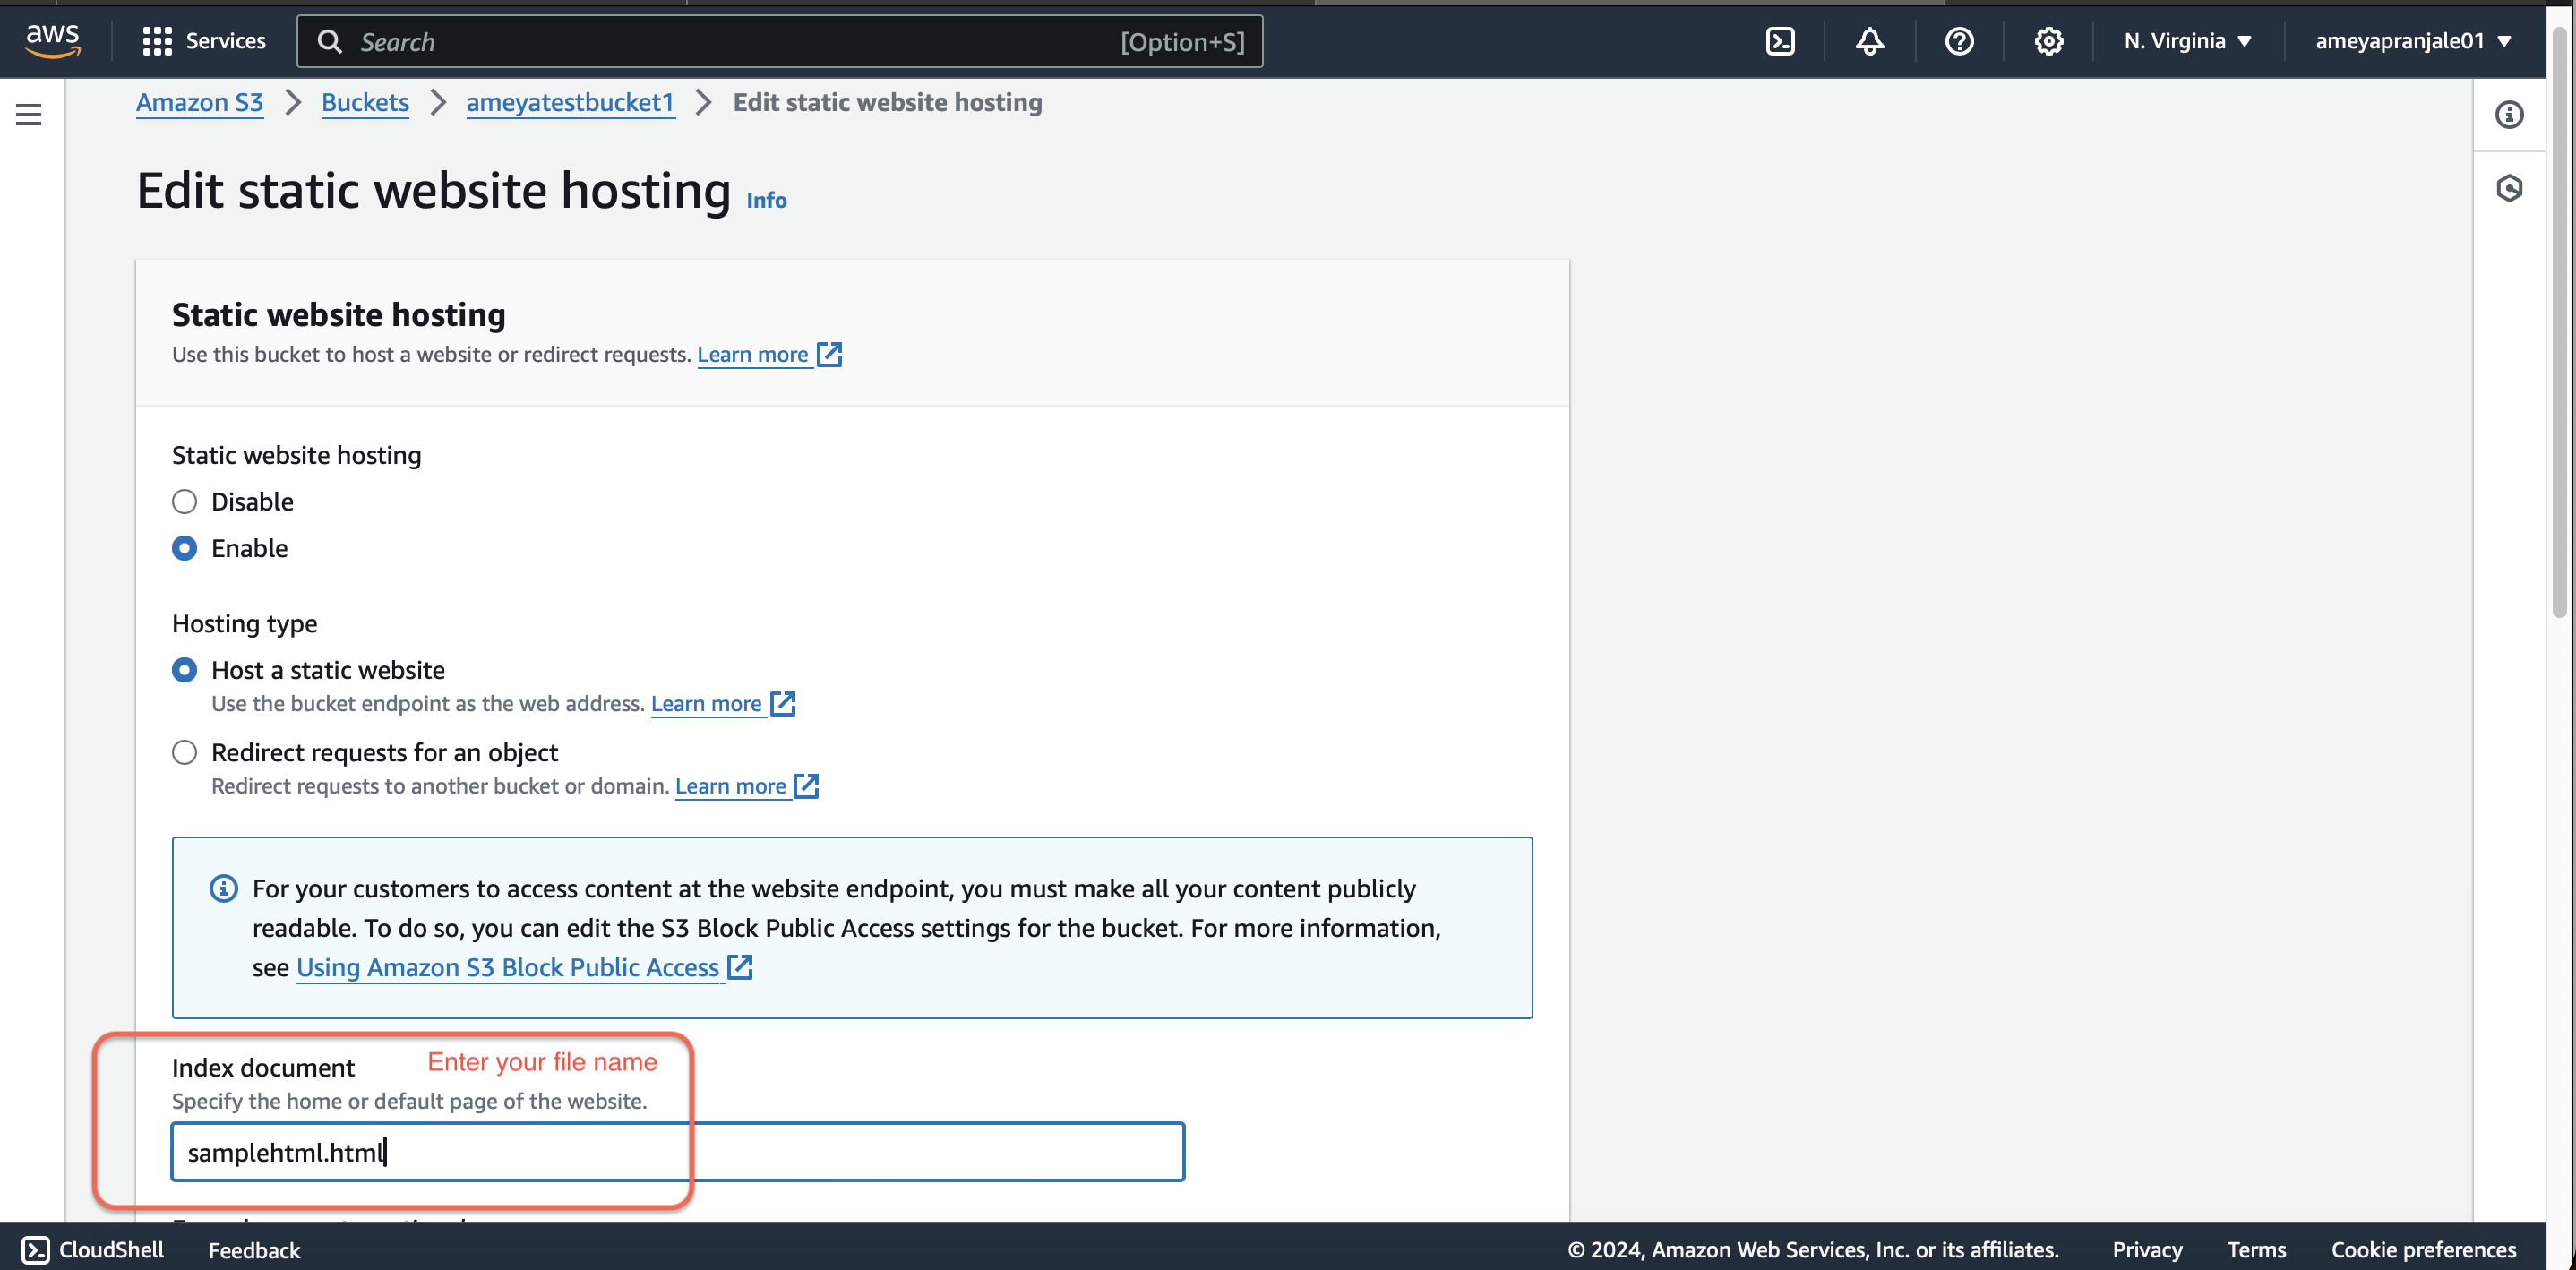Open Learn more for redirect requests

746,786
